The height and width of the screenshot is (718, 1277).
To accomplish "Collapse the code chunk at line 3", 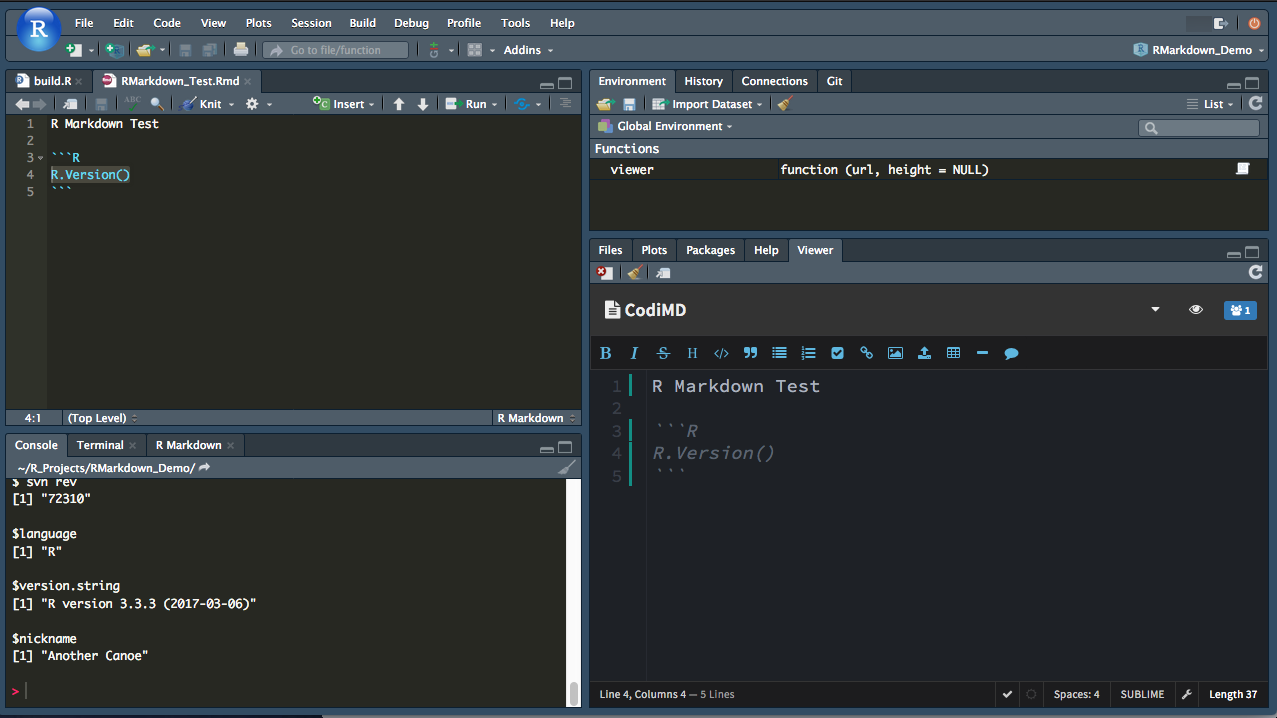I will pos(40,158).
